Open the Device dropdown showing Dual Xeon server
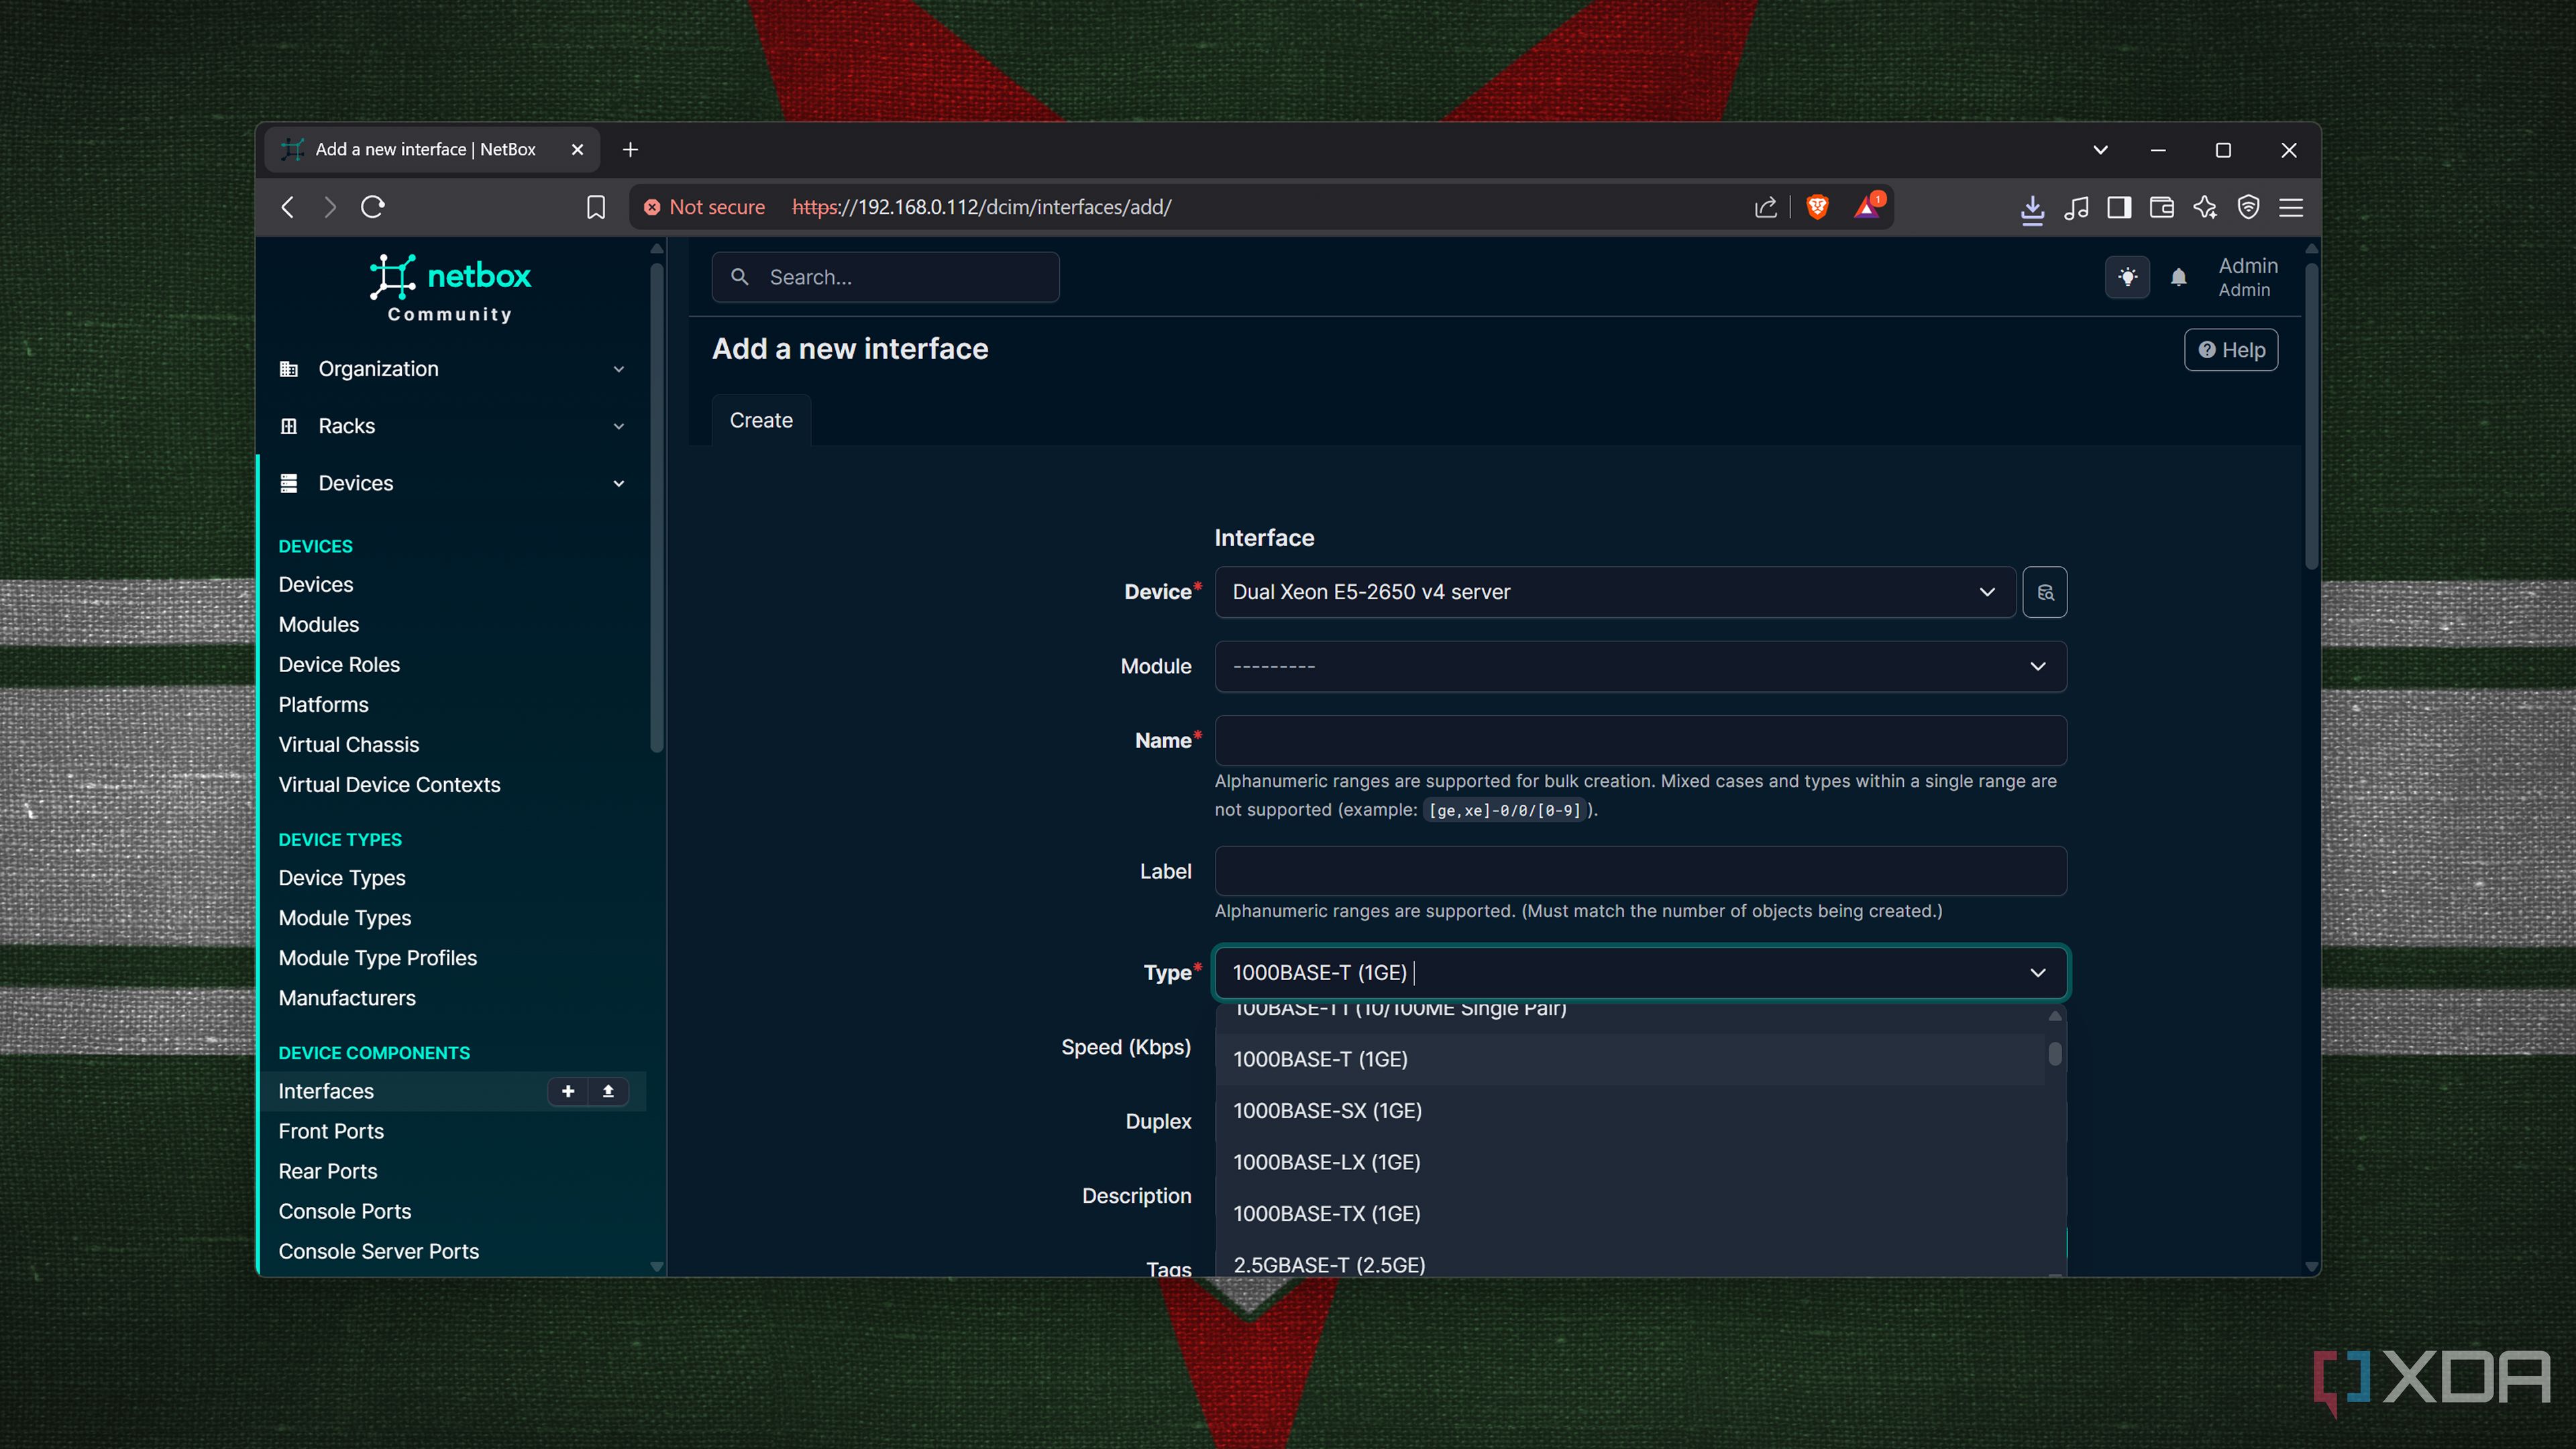 pyautogui.click(x=1613, y=592)
